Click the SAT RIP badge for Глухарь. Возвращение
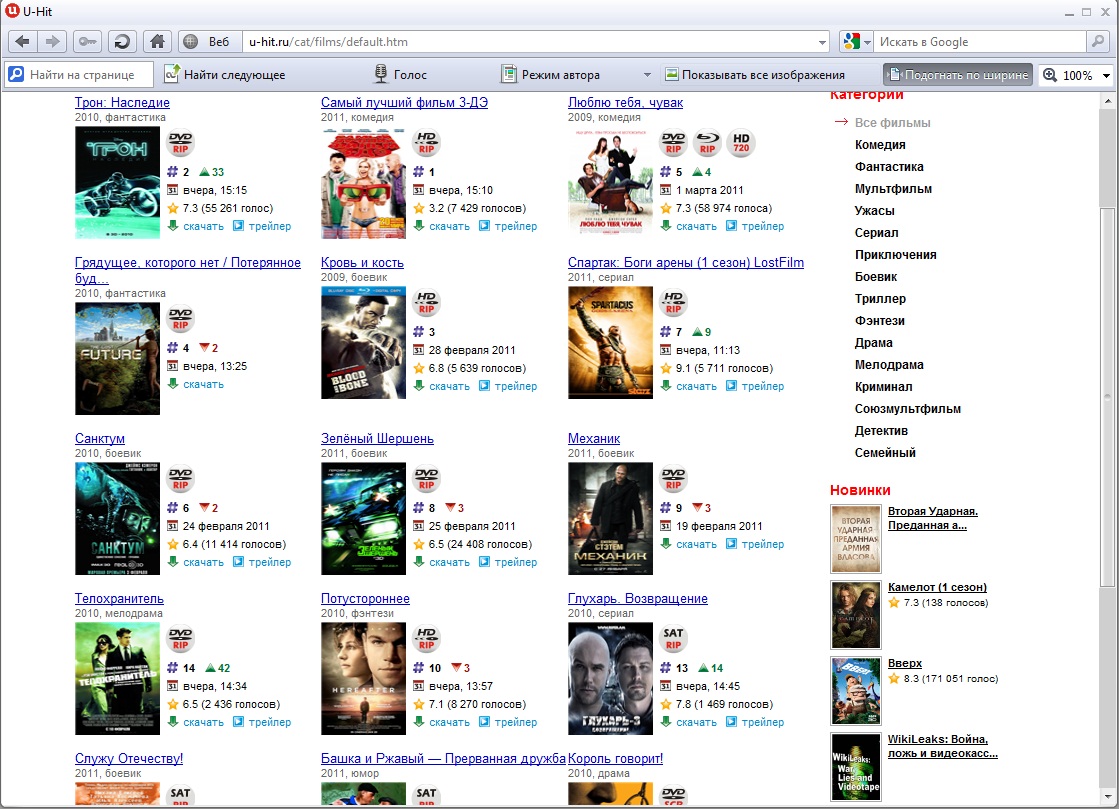Screen dimensions: 1119x809 click(x=673, y=639)
